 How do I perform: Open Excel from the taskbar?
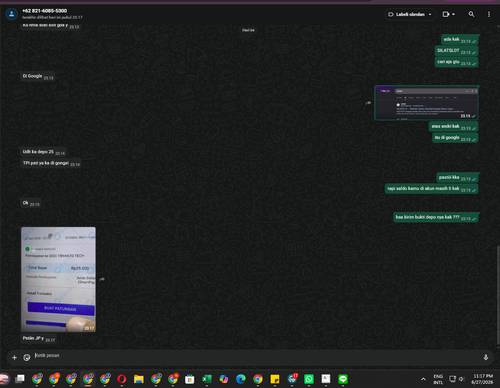tap(207, 379)
